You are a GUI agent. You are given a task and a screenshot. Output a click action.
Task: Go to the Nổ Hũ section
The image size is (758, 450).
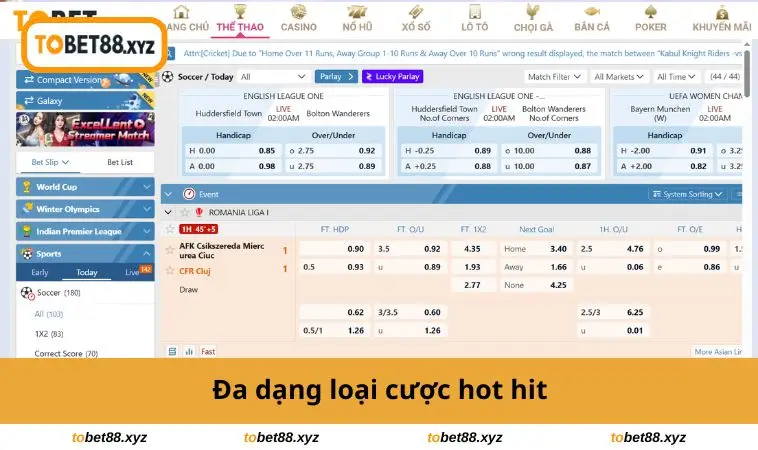[357, 18]
